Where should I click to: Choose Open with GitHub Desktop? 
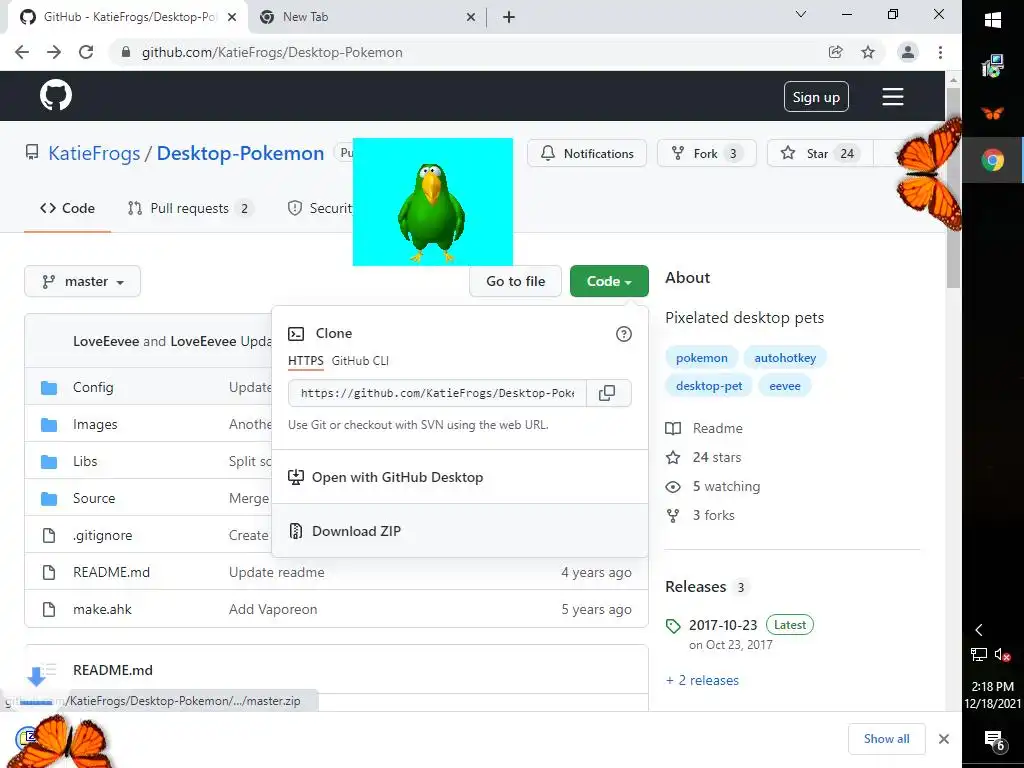click(460, 477)
